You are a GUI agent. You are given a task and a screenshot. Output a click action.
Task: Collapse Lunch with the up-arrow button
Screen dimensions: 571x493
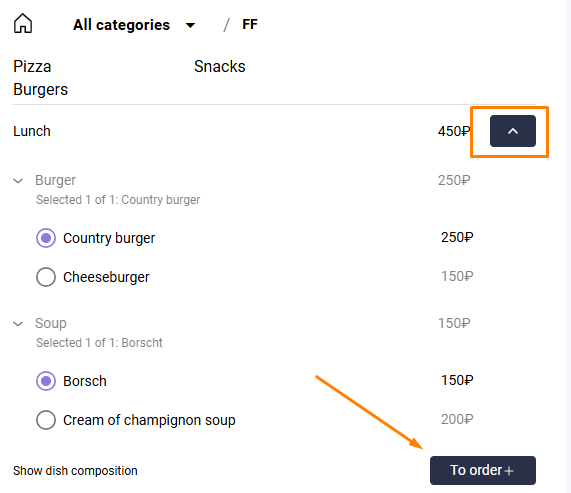[x=513, y=131]
